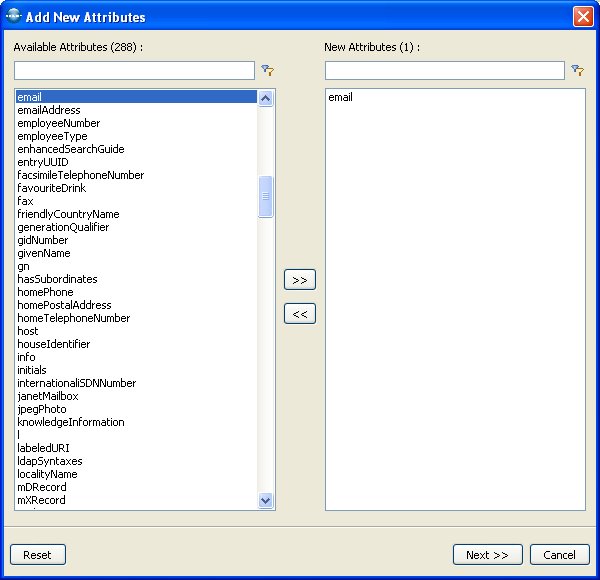The width and height of the screenshot is (600, 580).
Task: Close the Add New Attributes dialog
Action: click(583, 17)
